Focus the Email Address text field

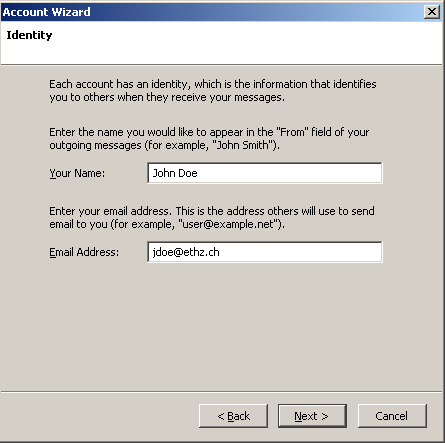(x=265, y=252)
